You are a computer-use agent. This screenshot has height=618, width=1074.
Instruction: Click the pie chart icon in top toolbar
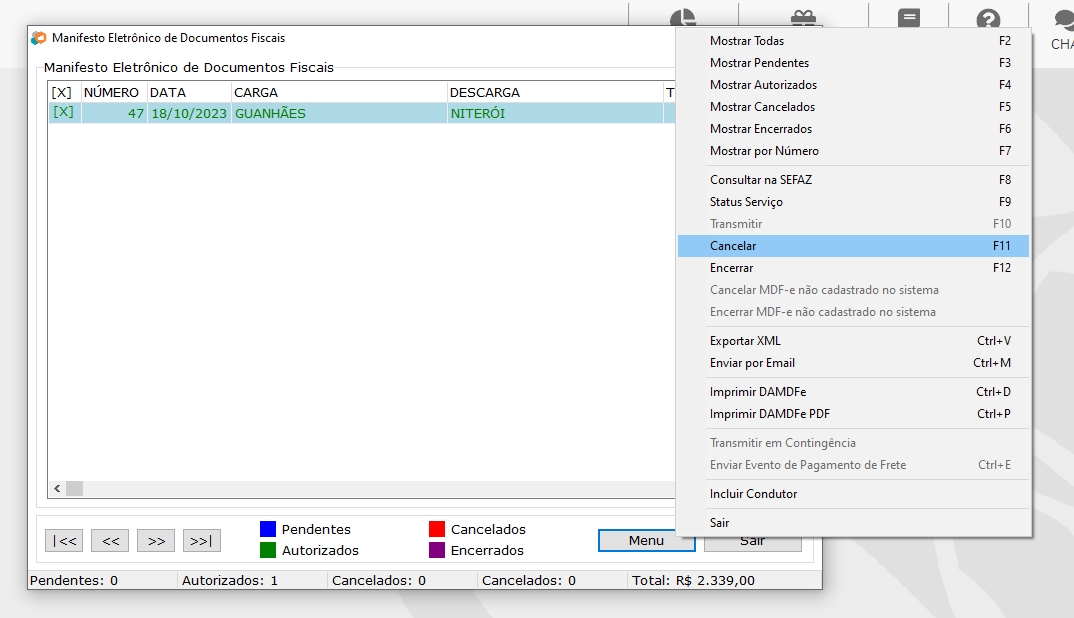682,18
